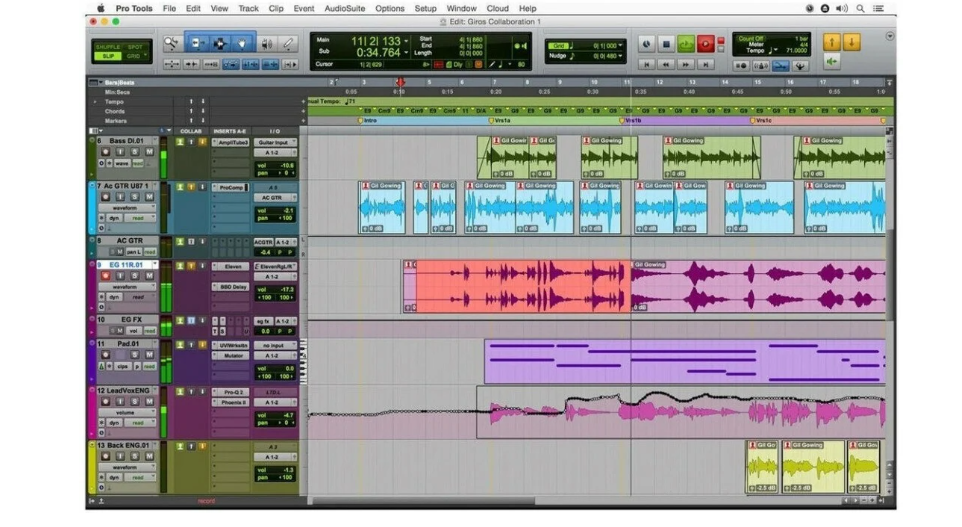Click Return to Zero transport button
Image resolution: width=962 pixels, height=527 pixels.
[x=647, y=64]
